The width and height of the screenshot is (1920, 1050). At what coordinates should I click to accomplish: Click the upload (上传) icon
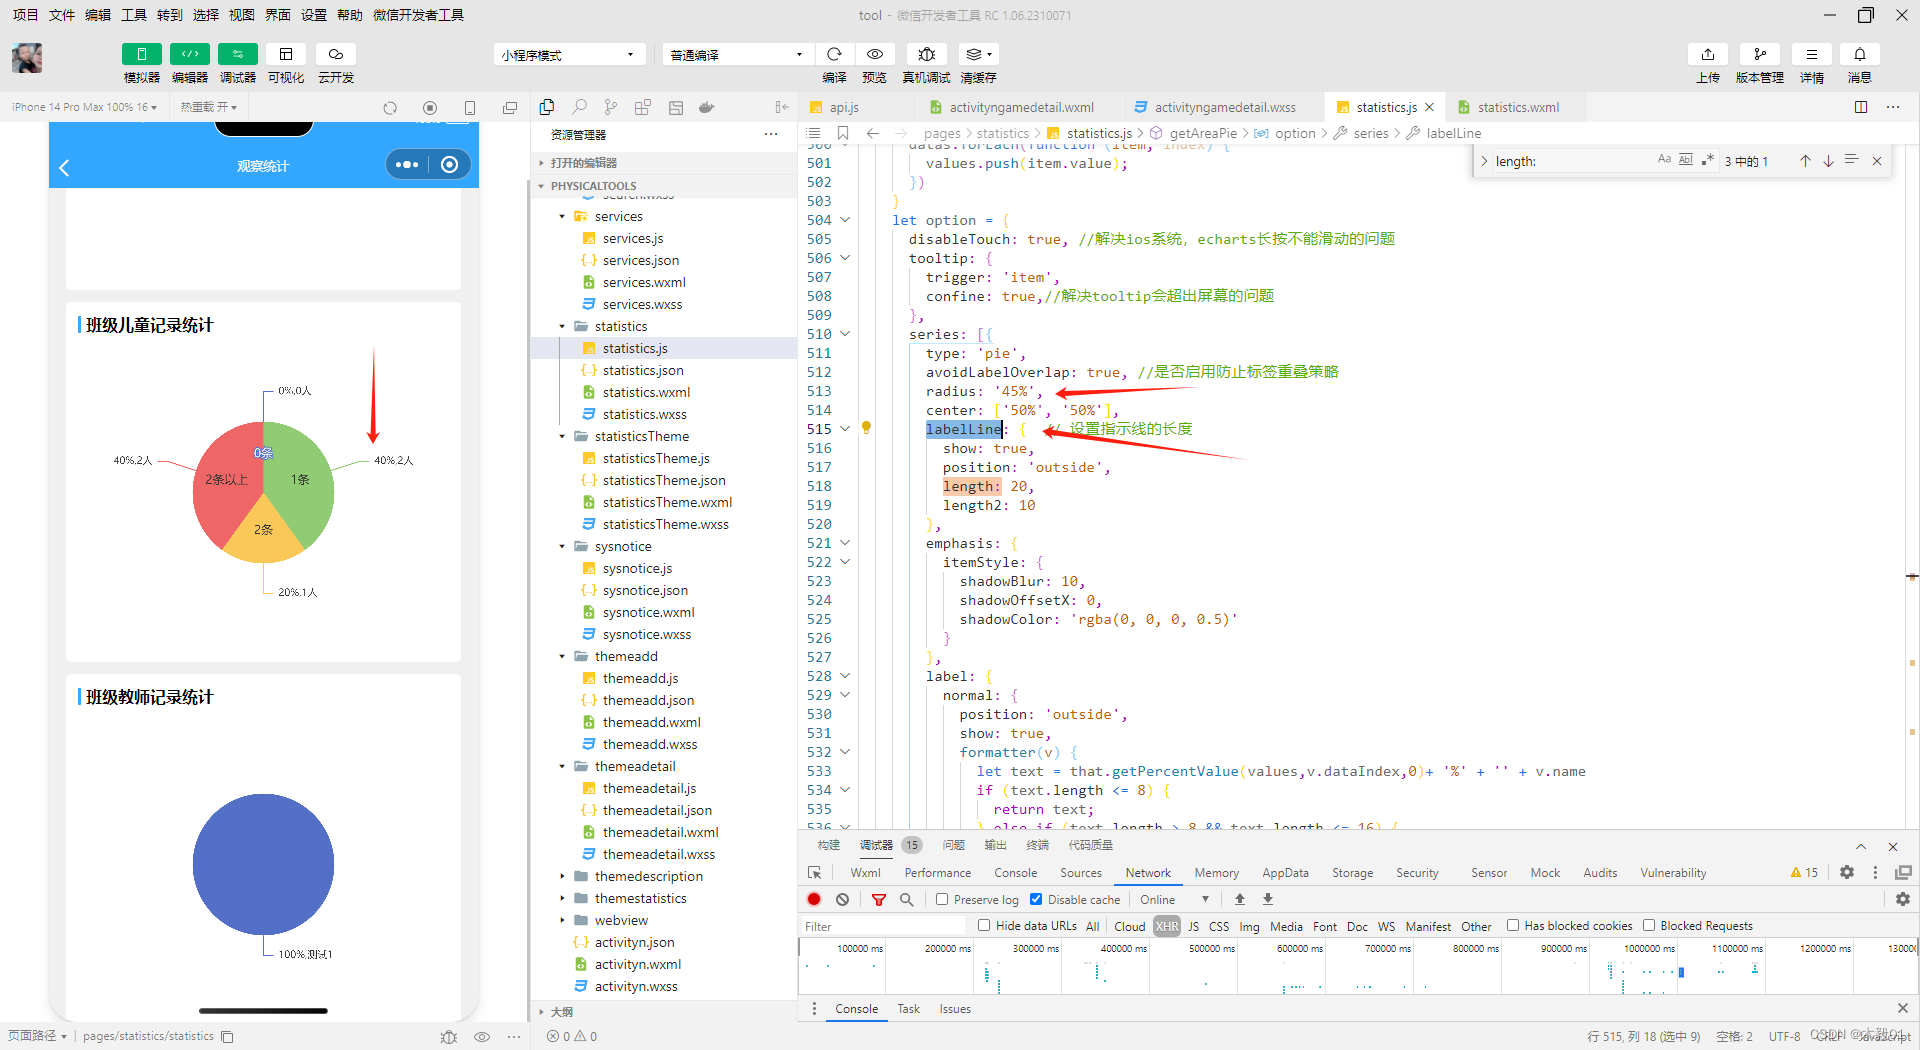[1708, 54]
